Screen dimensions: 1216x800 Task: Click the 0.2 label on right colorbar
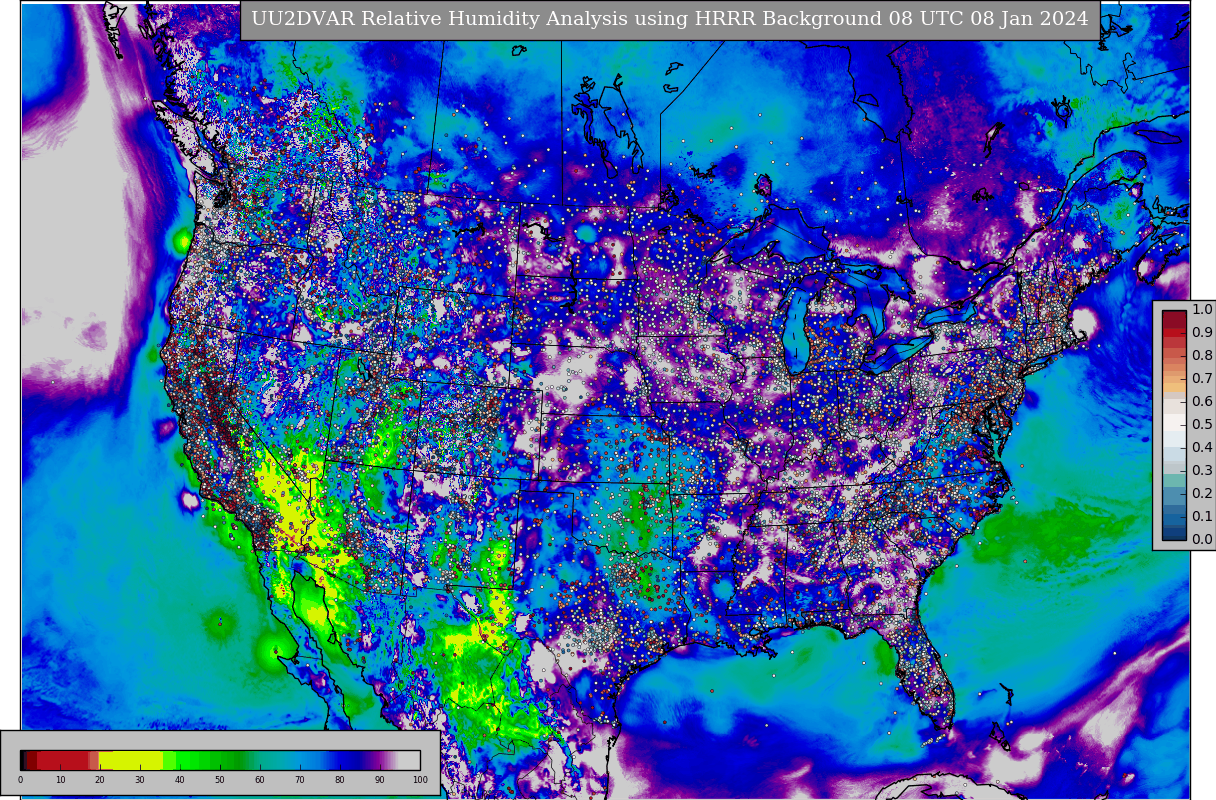[1202, 494]
